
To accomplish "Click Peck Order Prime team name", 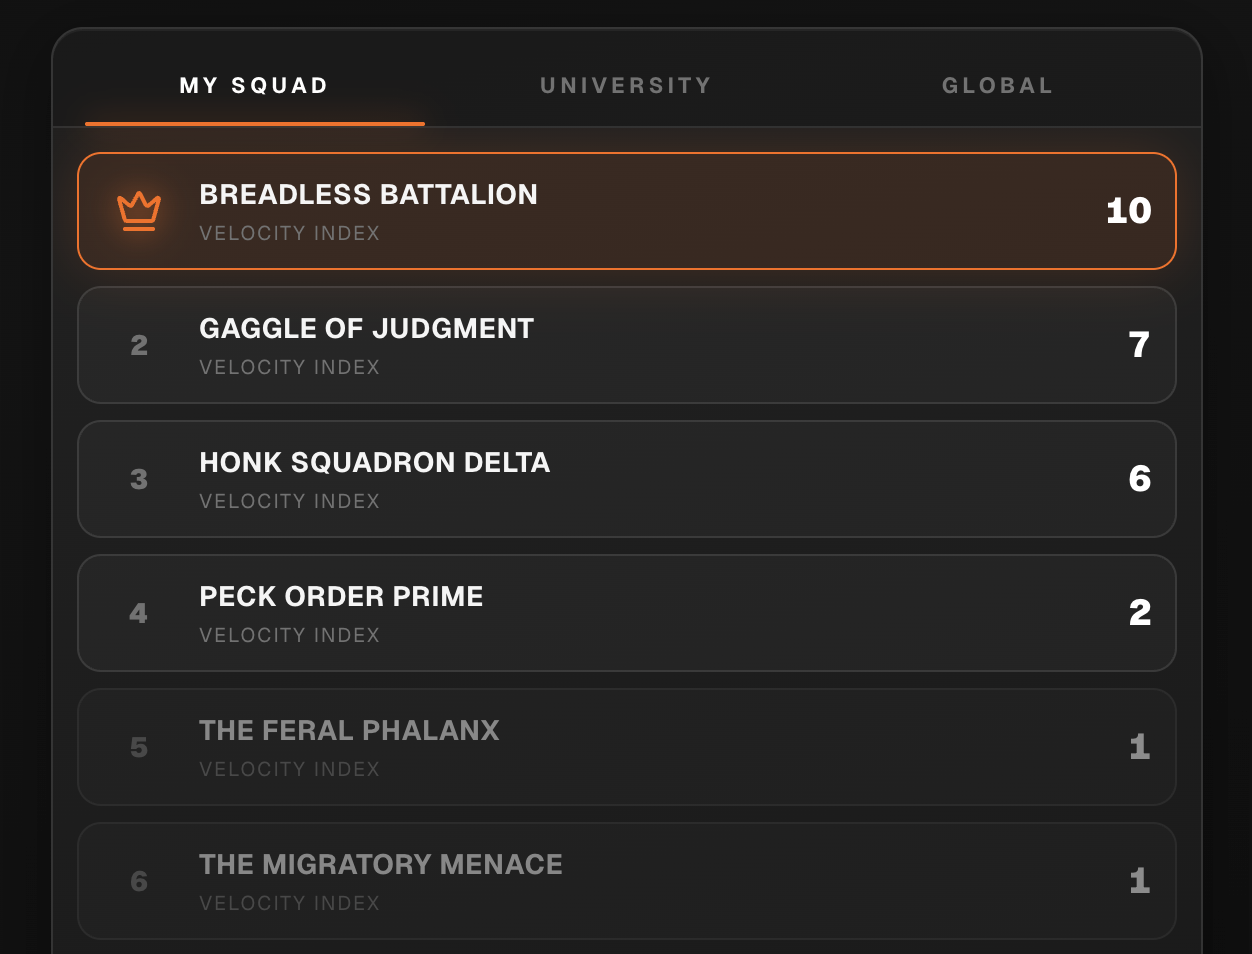I will 341,596.
